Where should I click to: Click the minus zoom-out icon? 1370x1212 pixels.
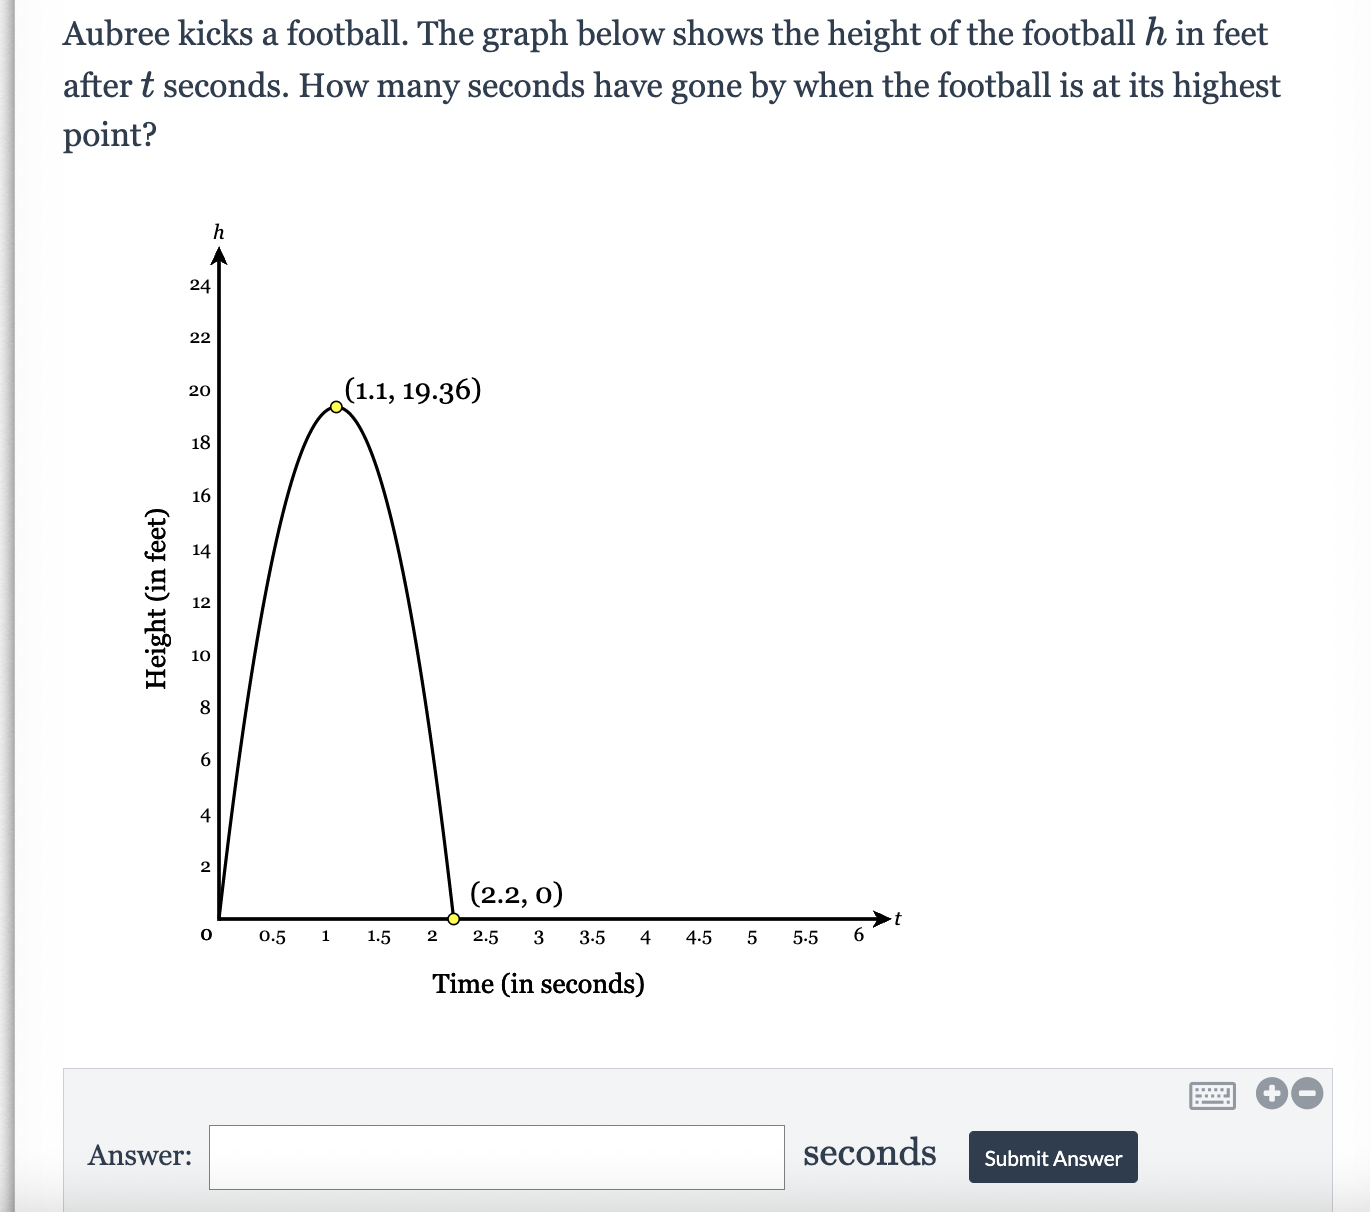click(1305, 1095)
